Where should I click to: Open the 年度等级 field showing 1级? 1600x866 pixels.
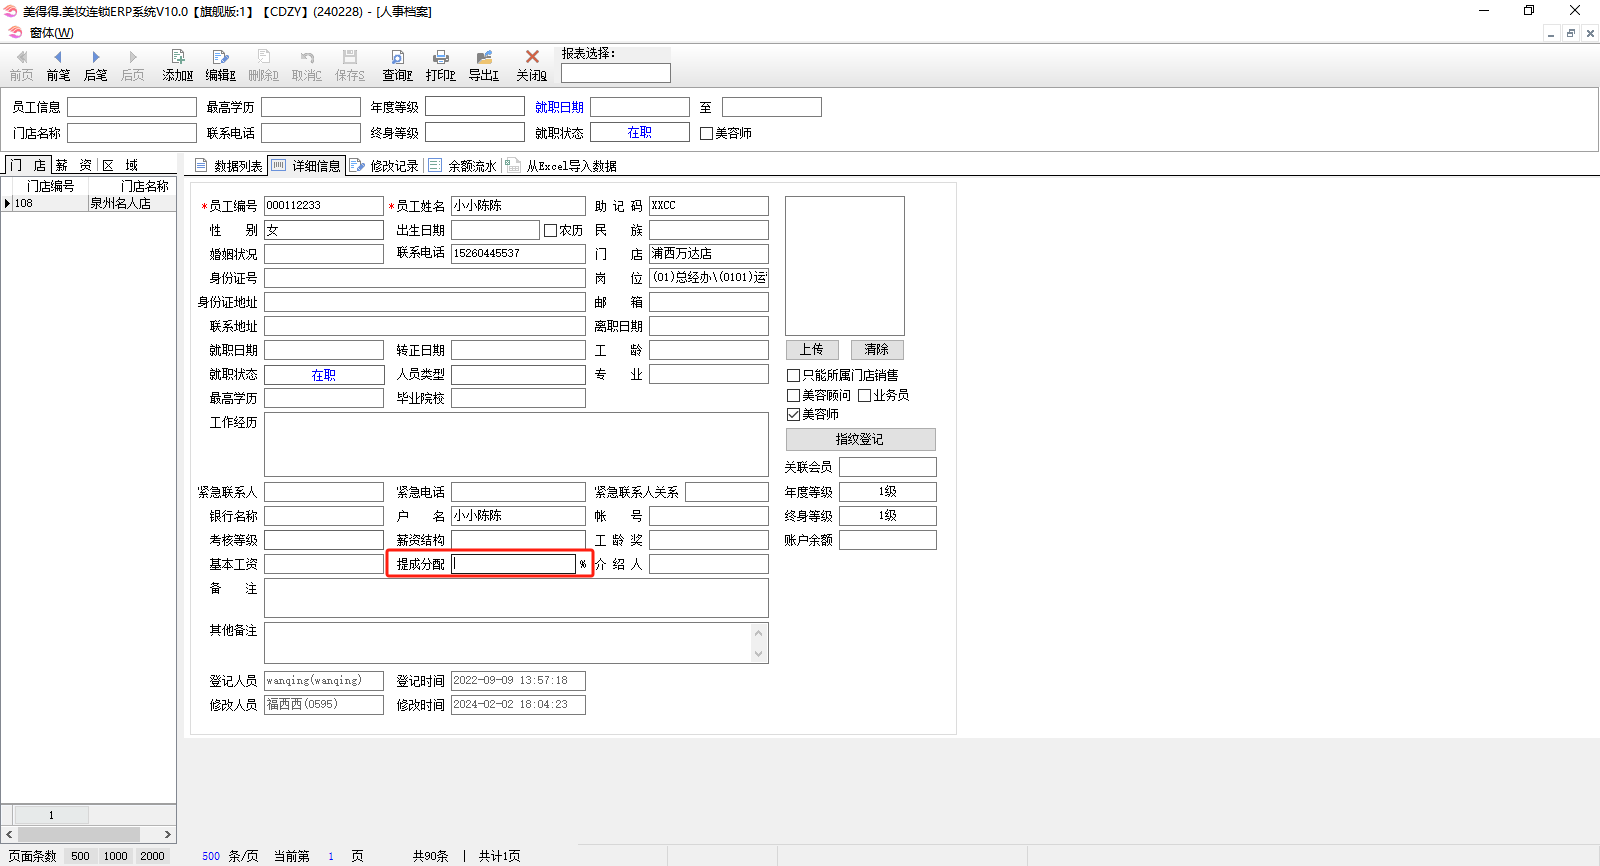[x=888, y=492]
